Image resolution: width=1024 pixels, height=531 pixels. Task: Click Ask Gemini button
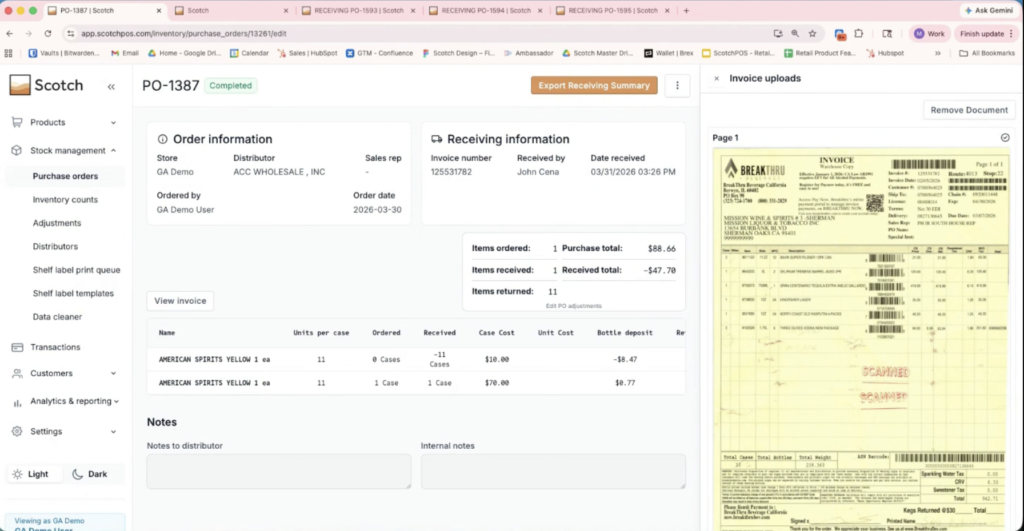pos(988,10)
